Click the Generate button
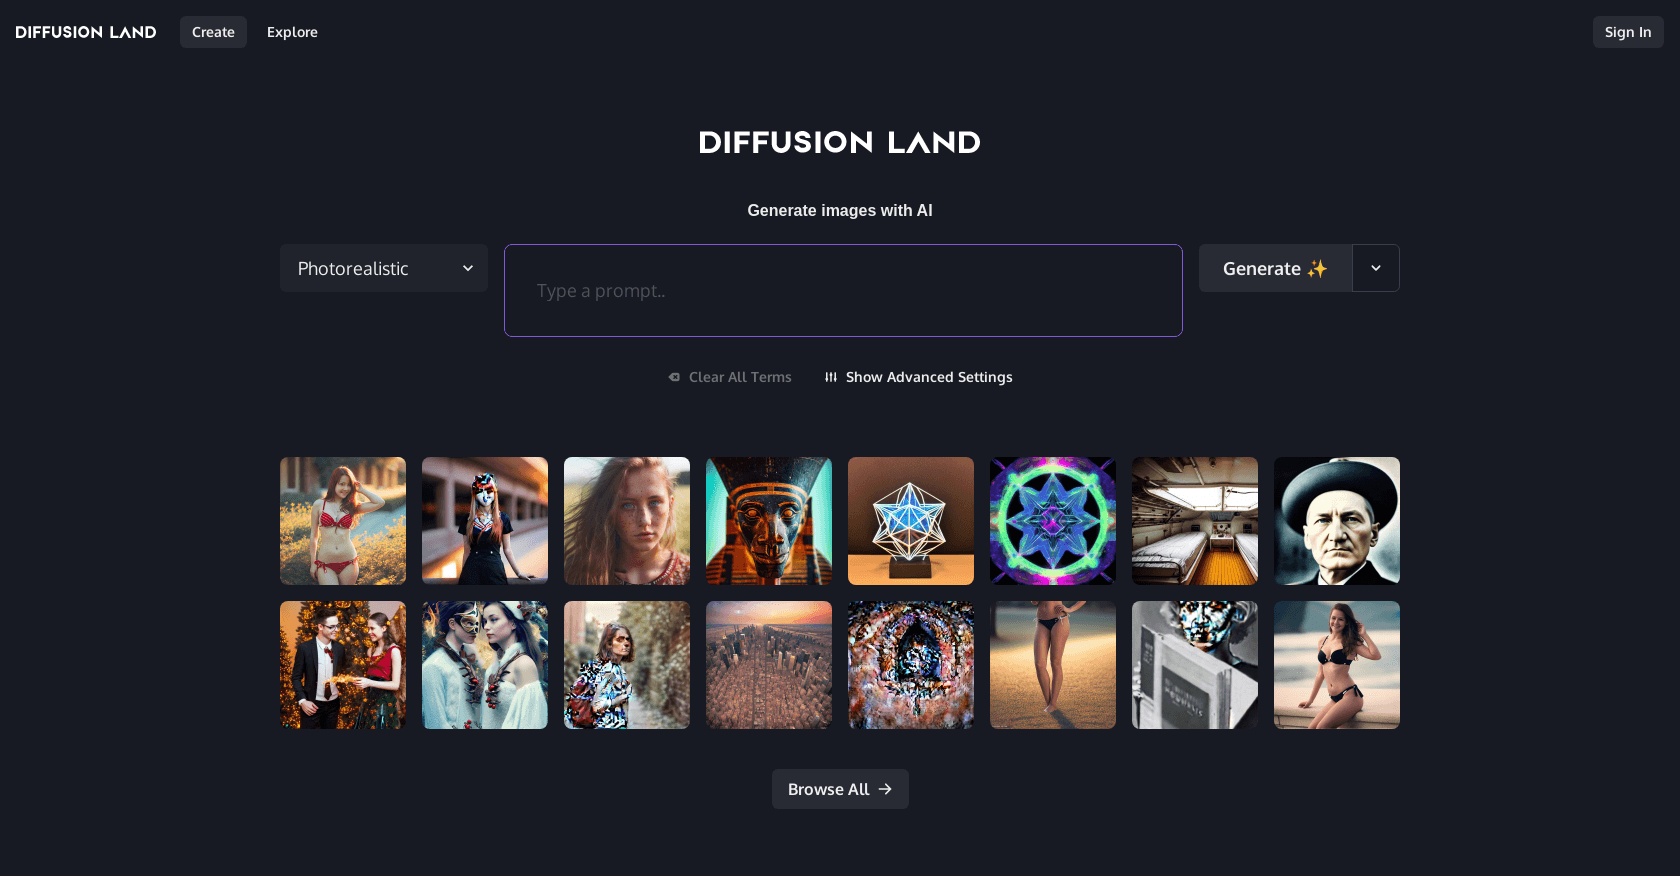Viewport: 1680px width, 876px height. (1275, 268)
